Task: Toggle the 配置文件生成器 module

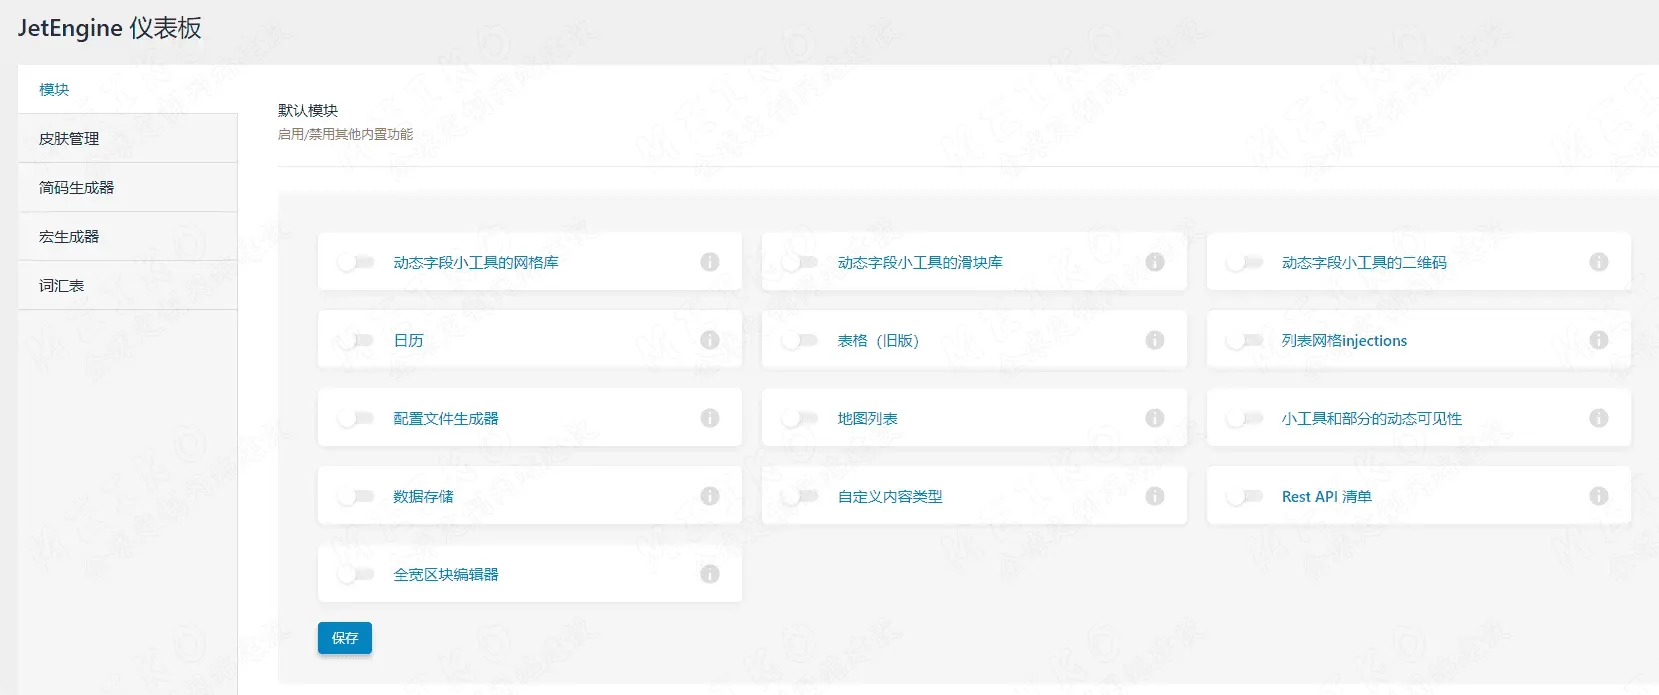Action: (356, 419)
